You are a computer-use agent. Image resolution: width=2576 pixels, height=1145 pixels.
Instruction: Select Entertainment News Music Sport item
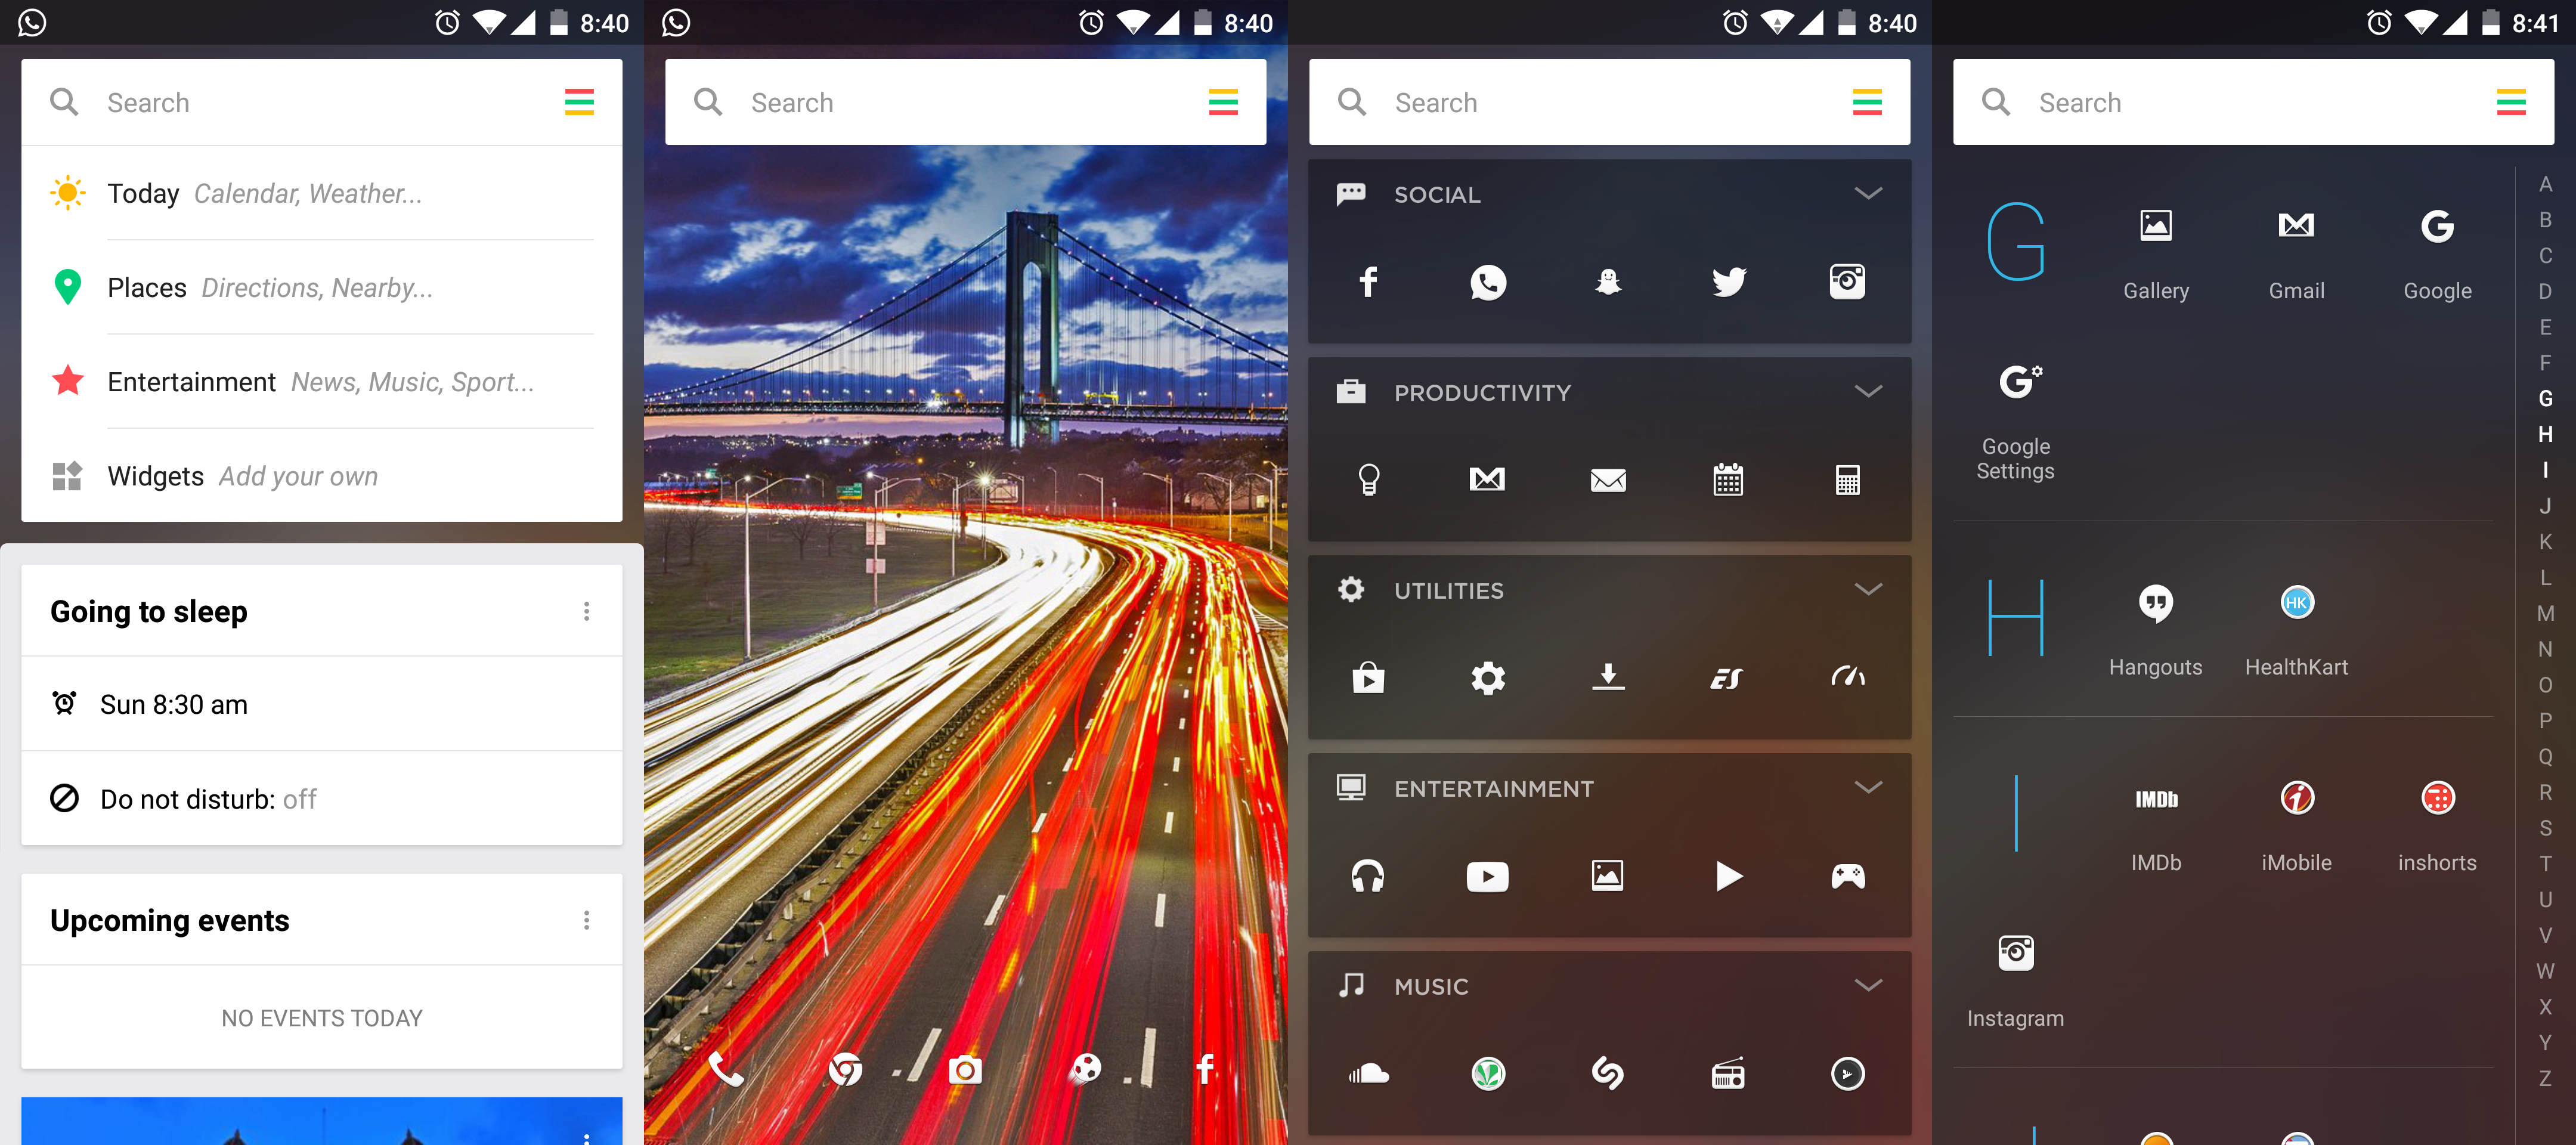322,381
